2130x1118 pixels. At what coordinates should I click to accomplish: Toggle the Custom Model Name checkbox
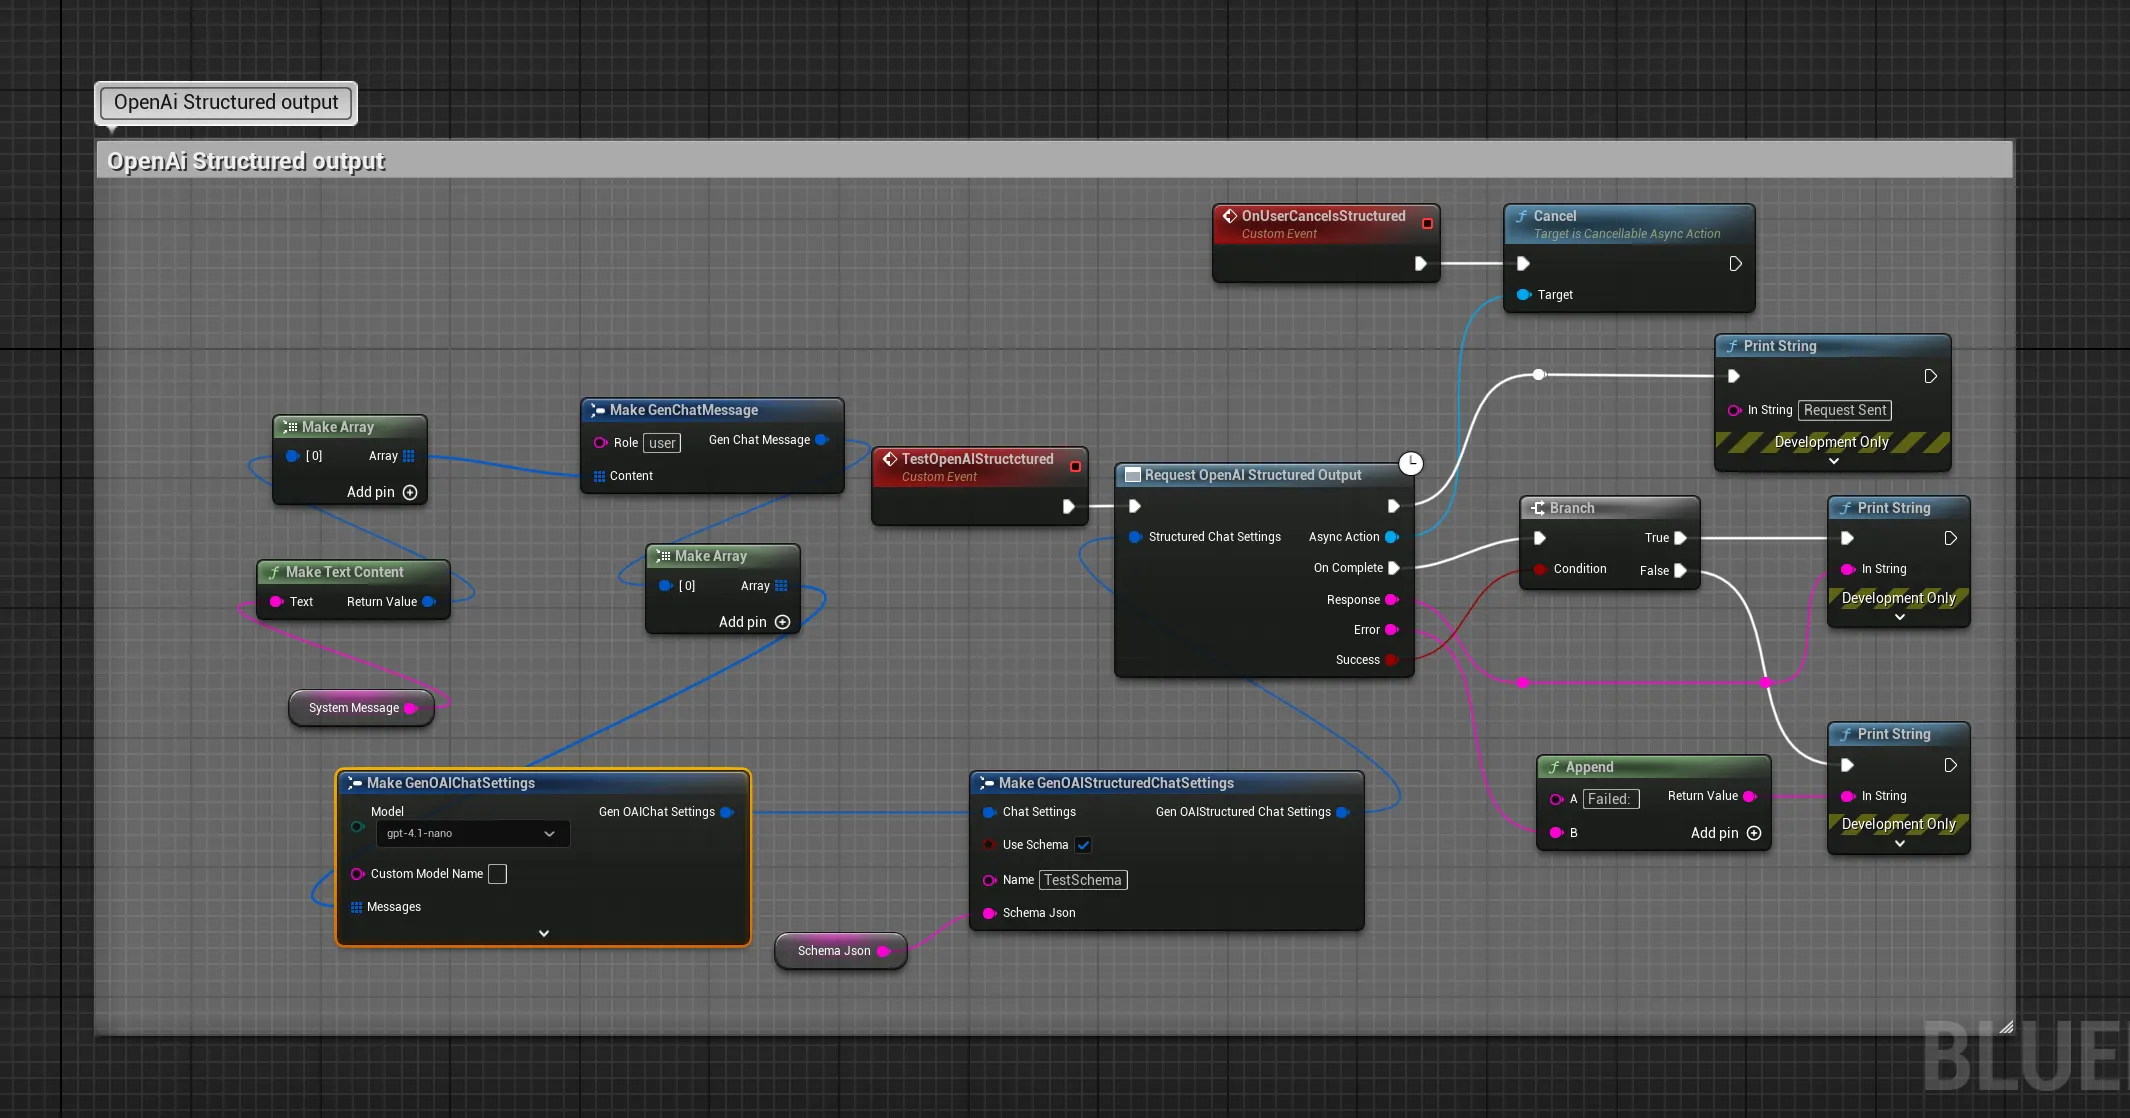click(497, 874)
